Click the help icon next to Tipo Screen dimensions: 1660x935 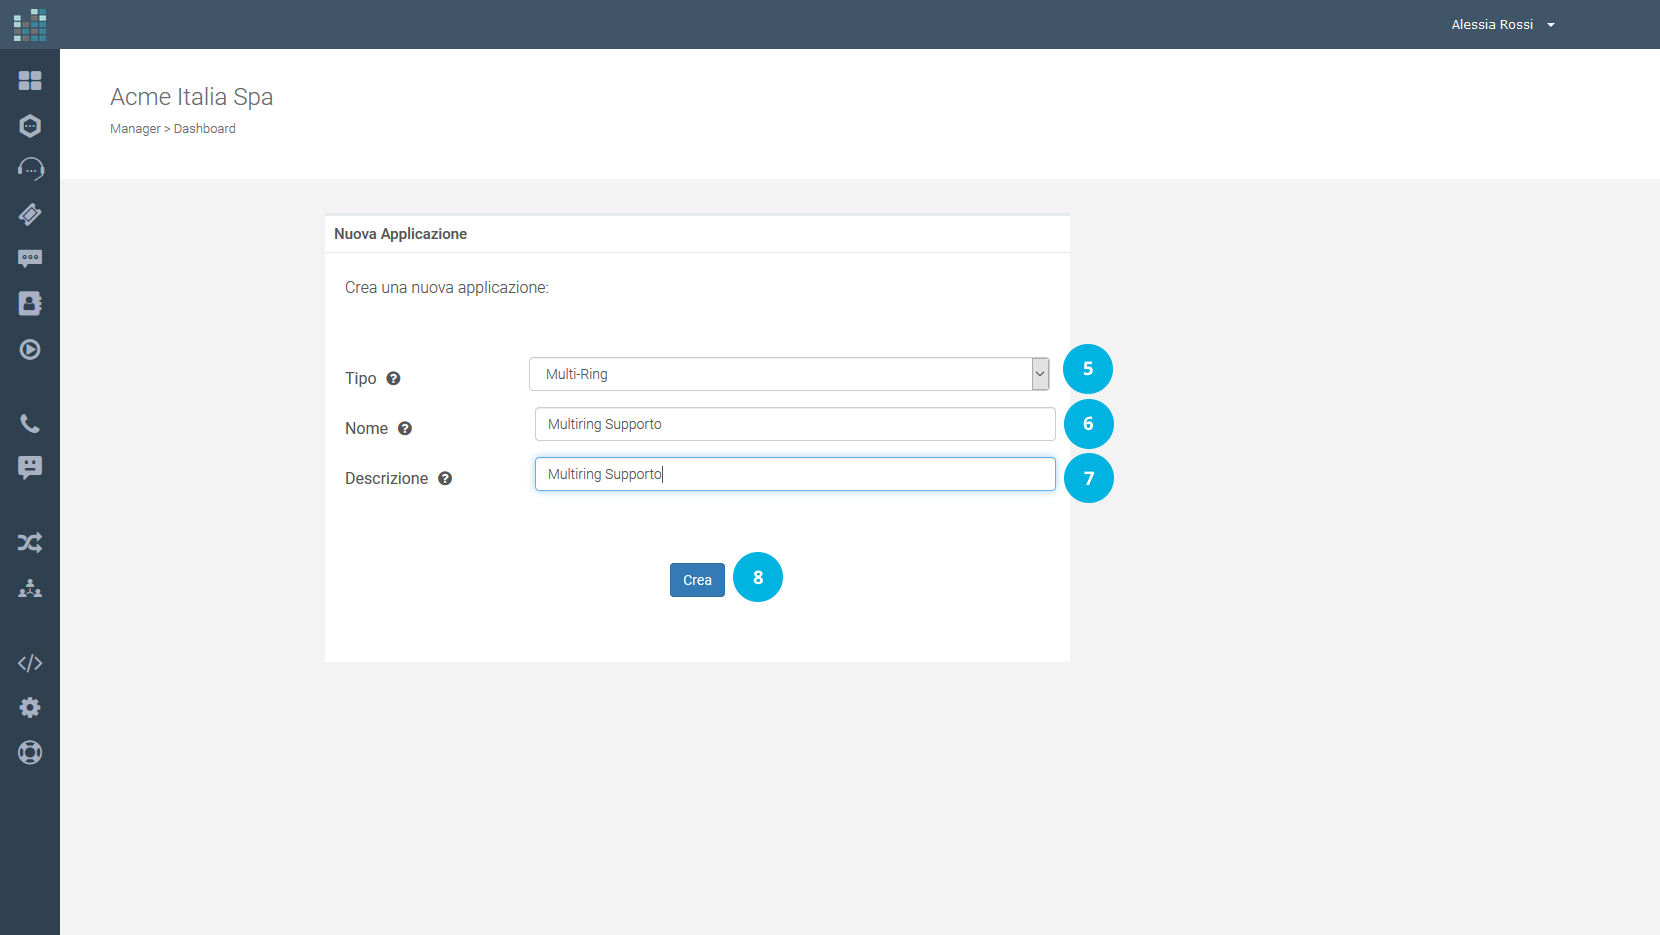(393, 378)
